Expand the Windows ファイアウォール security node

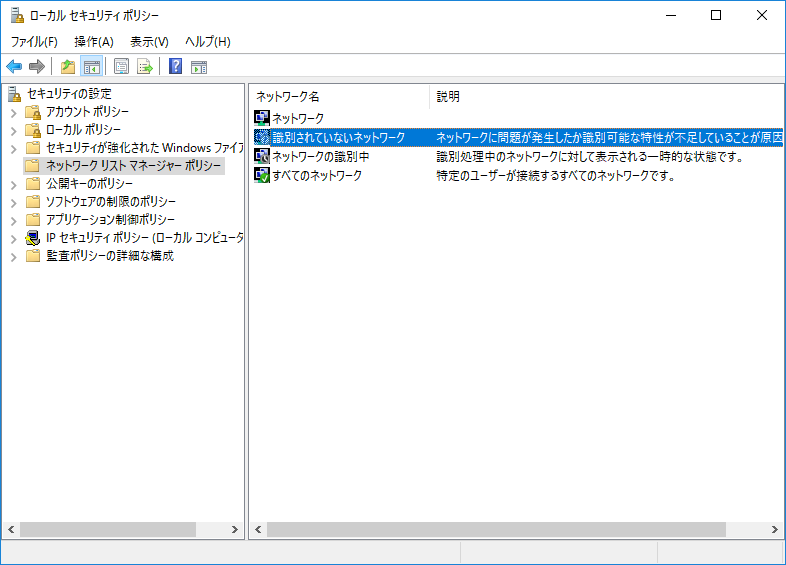(14, 149)
